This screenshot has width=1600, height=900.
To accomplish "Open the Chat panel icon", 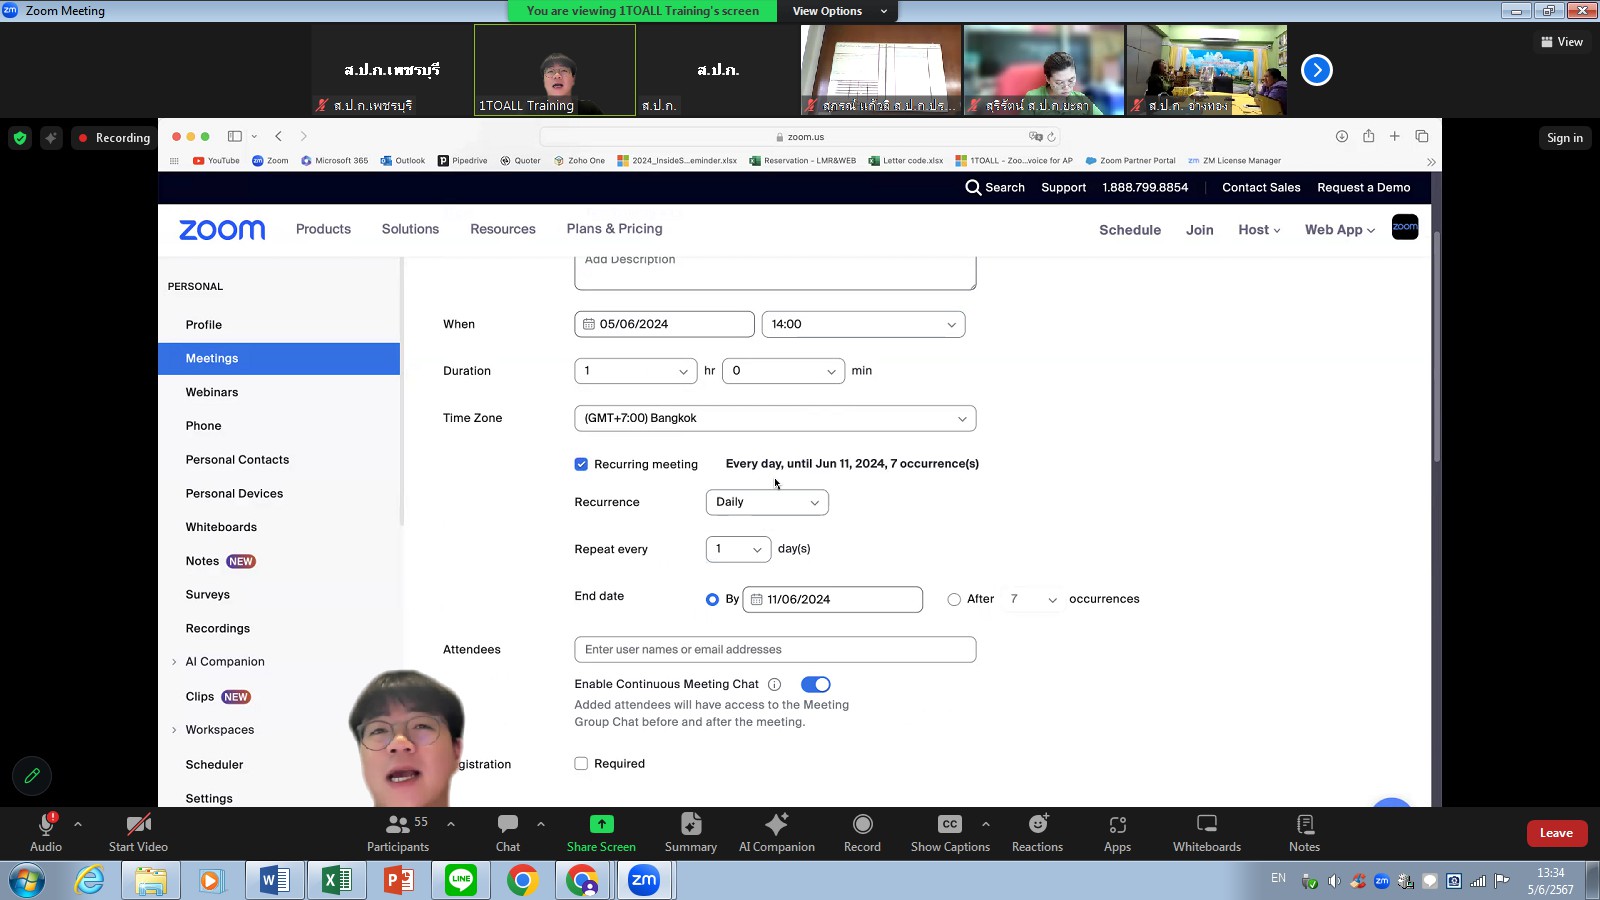I will [x=508, y=824].
